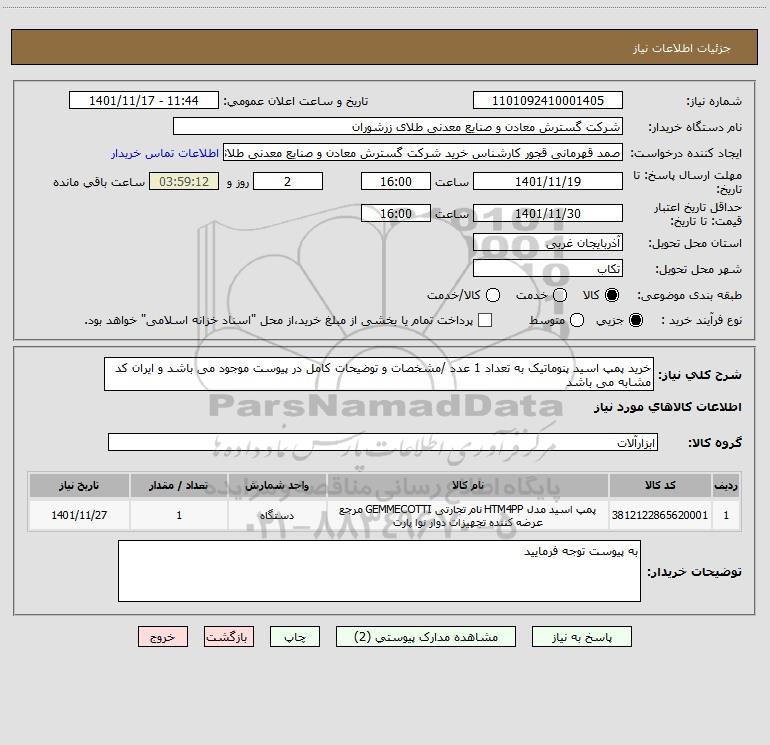
Task: Click the delivery province field آذربایجان غربی
Action: [x=548, y=243]
